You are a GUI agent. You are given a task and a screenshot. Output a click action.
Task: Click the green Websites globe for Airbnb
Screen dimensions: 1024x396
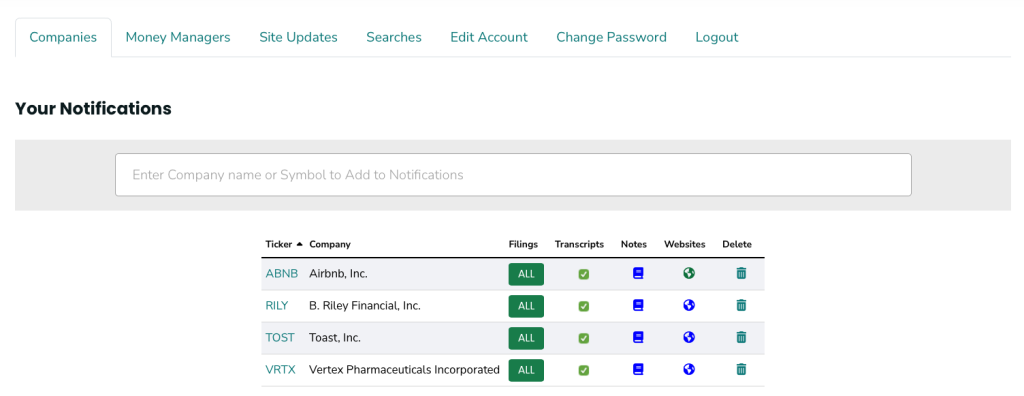click(688, 273)
